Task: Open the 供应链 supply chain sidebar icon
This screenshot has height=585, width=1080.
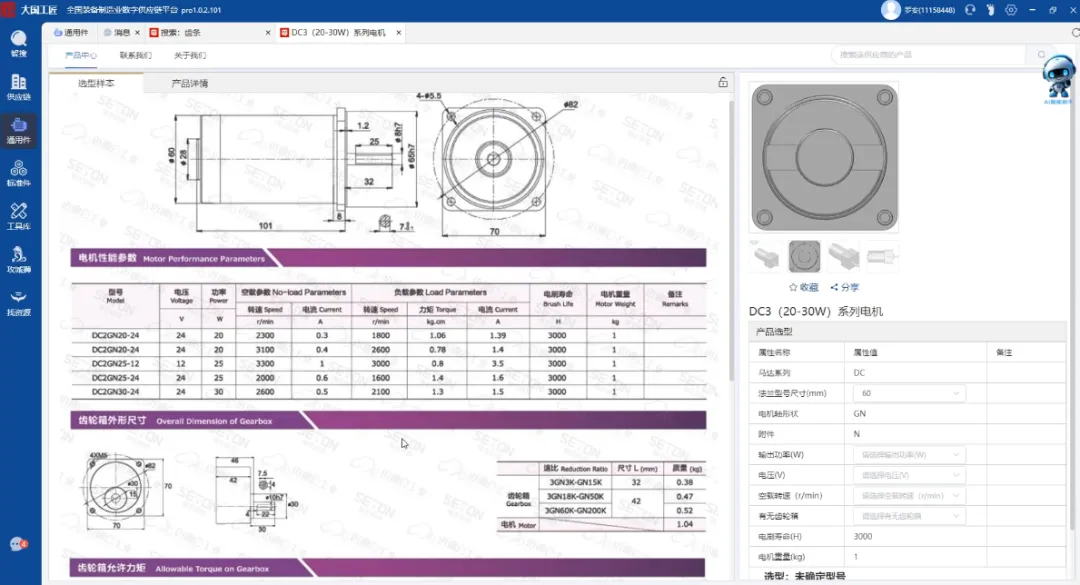Action: click(x=19, y=87)
